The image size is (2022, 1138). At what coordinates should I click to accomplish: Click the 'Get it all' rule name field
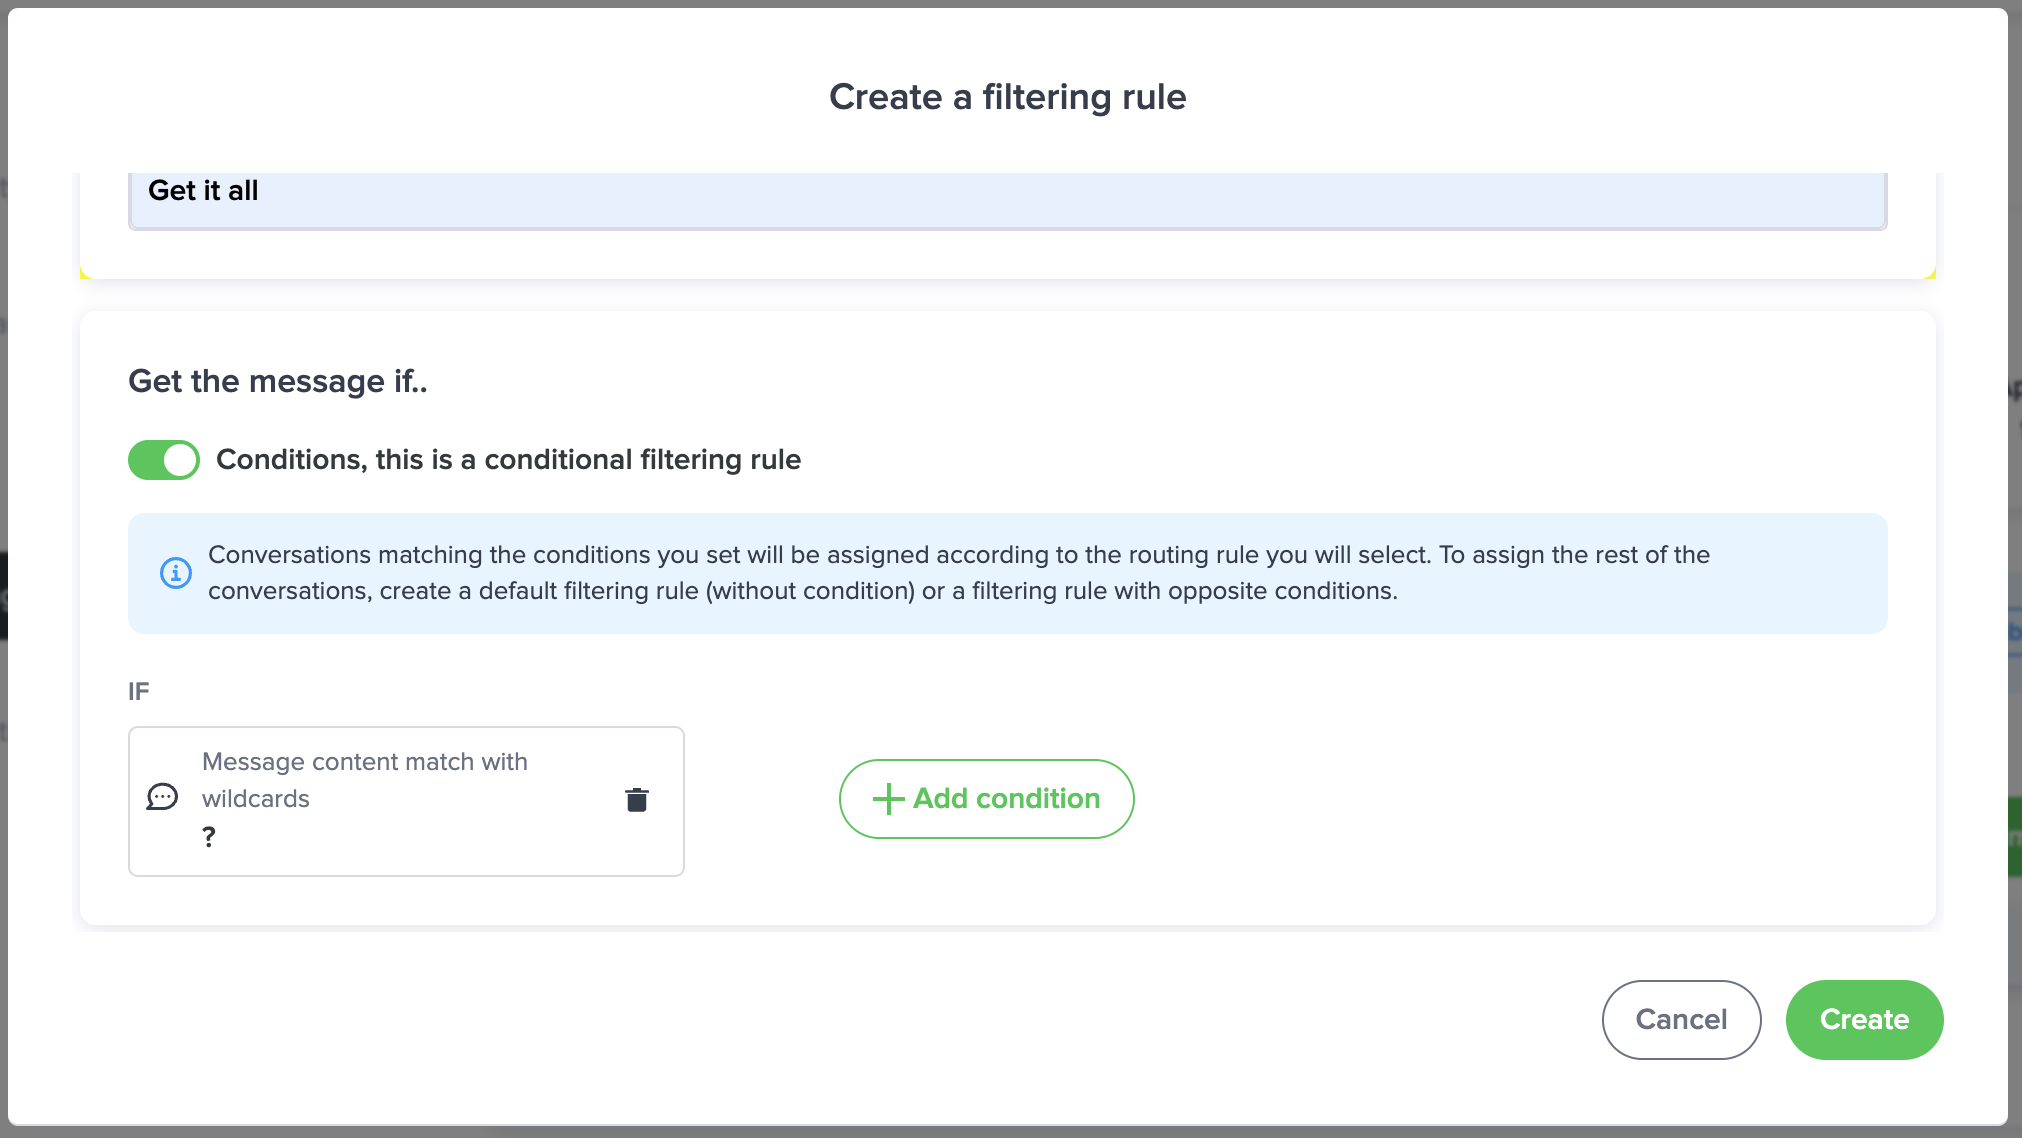coord(1007,192)
